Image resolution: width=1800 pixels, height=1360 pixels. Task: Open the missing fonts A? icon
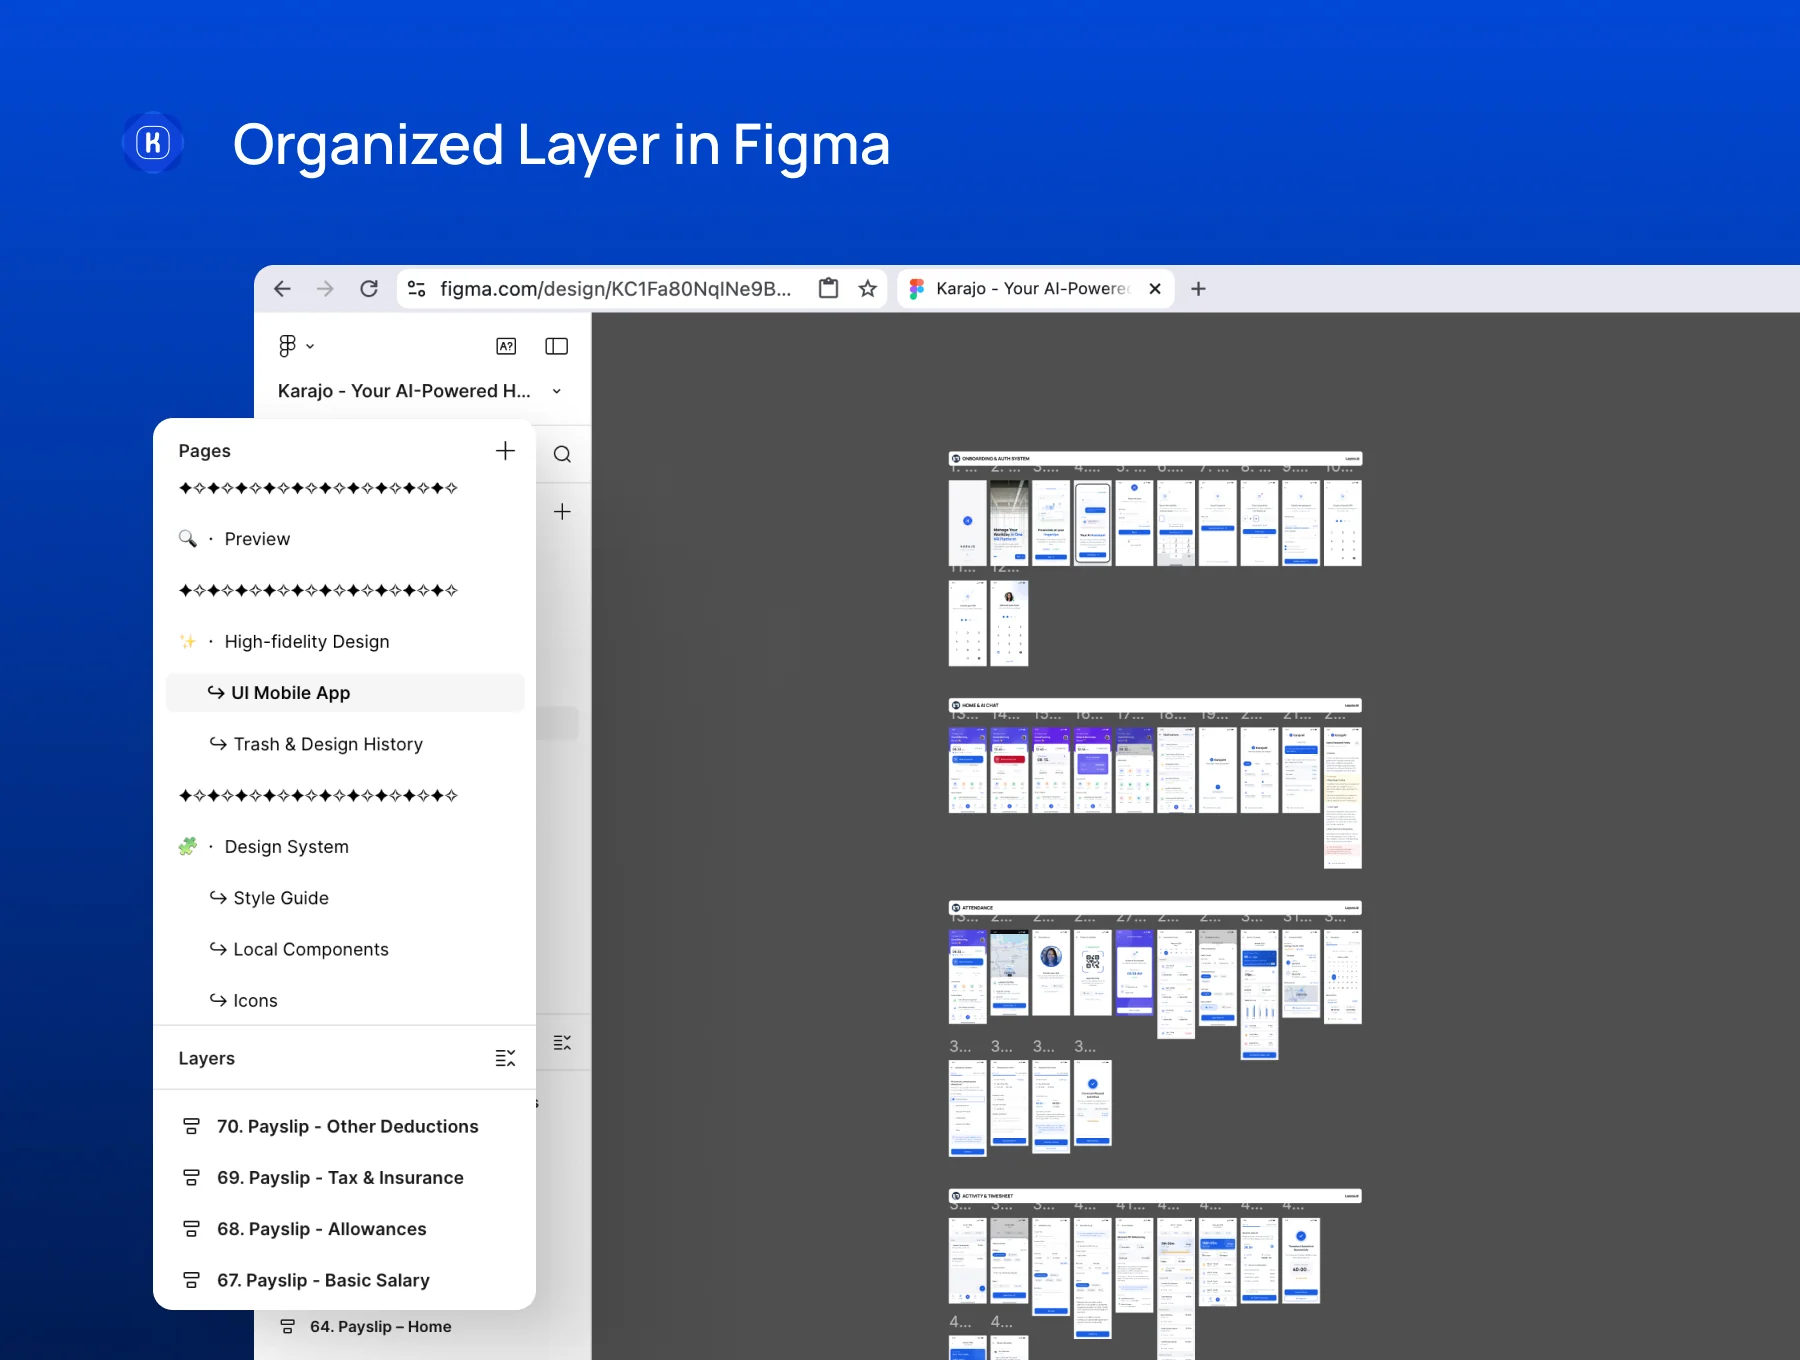point(506,346)
